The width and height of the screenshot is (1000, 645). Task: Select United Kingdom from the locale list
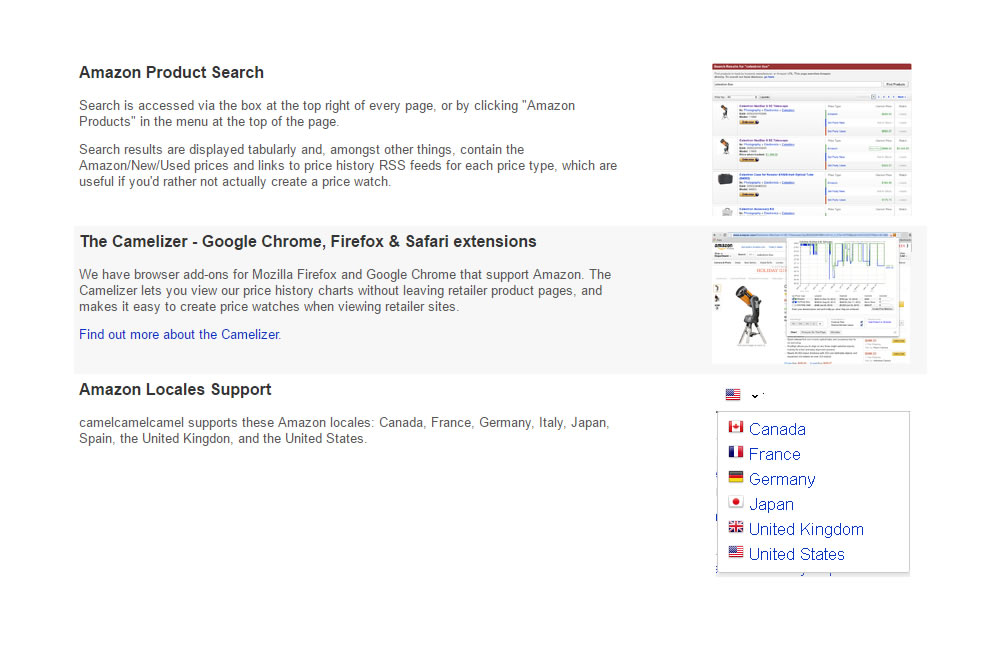[806, 529]
